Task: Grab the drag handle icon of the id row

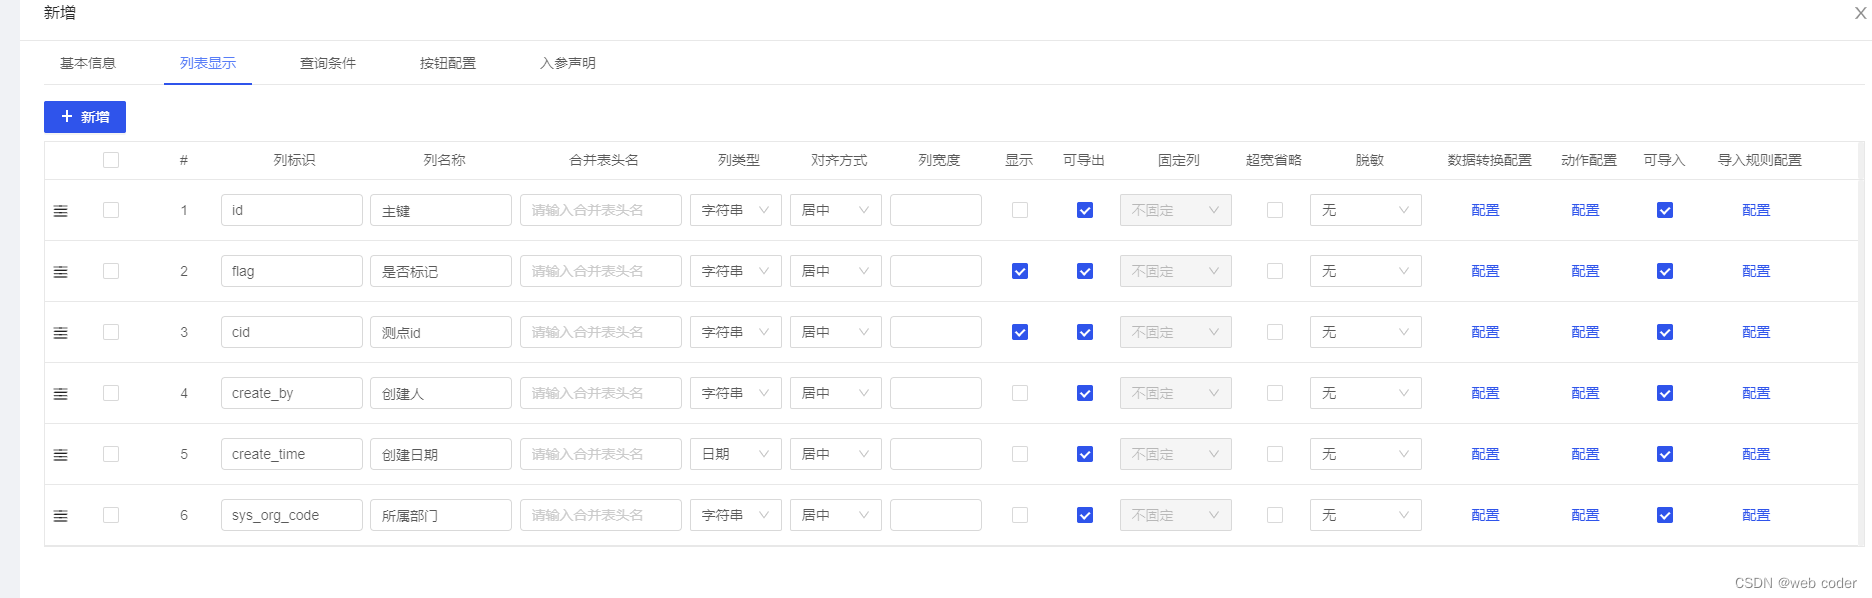Action: [x=61, y=211]
